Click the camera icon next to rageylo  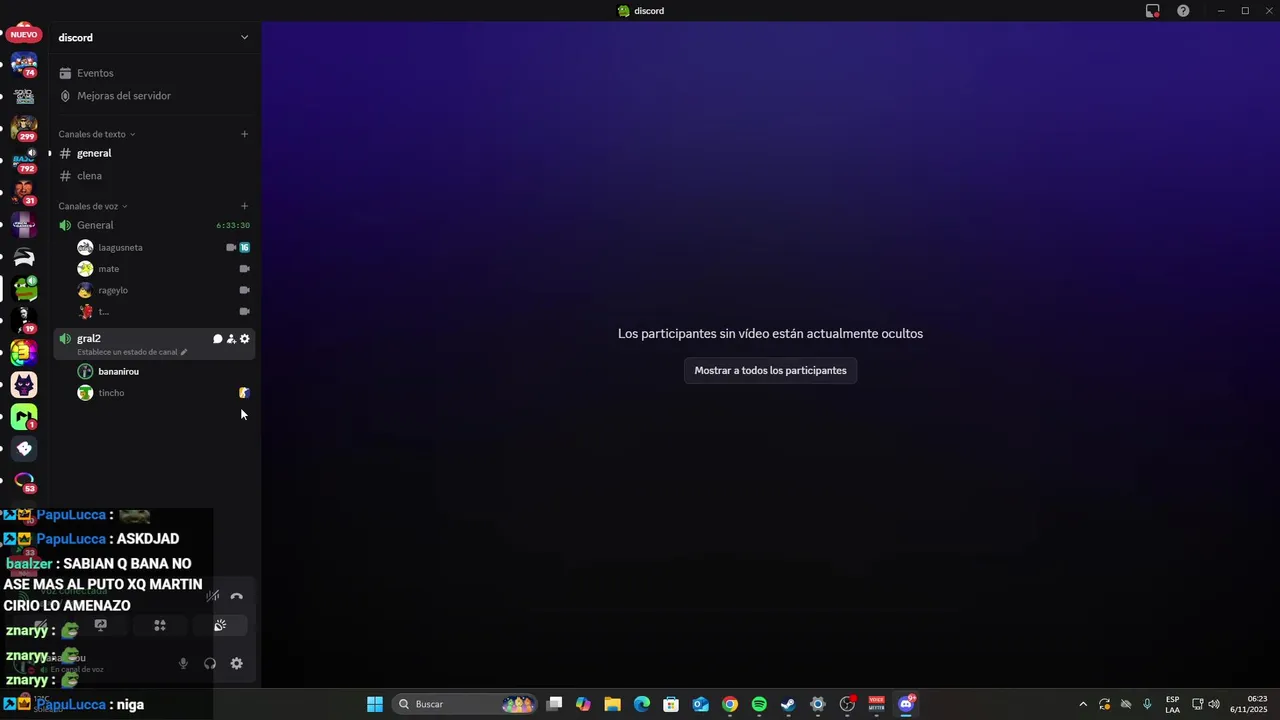pos(244,290)
